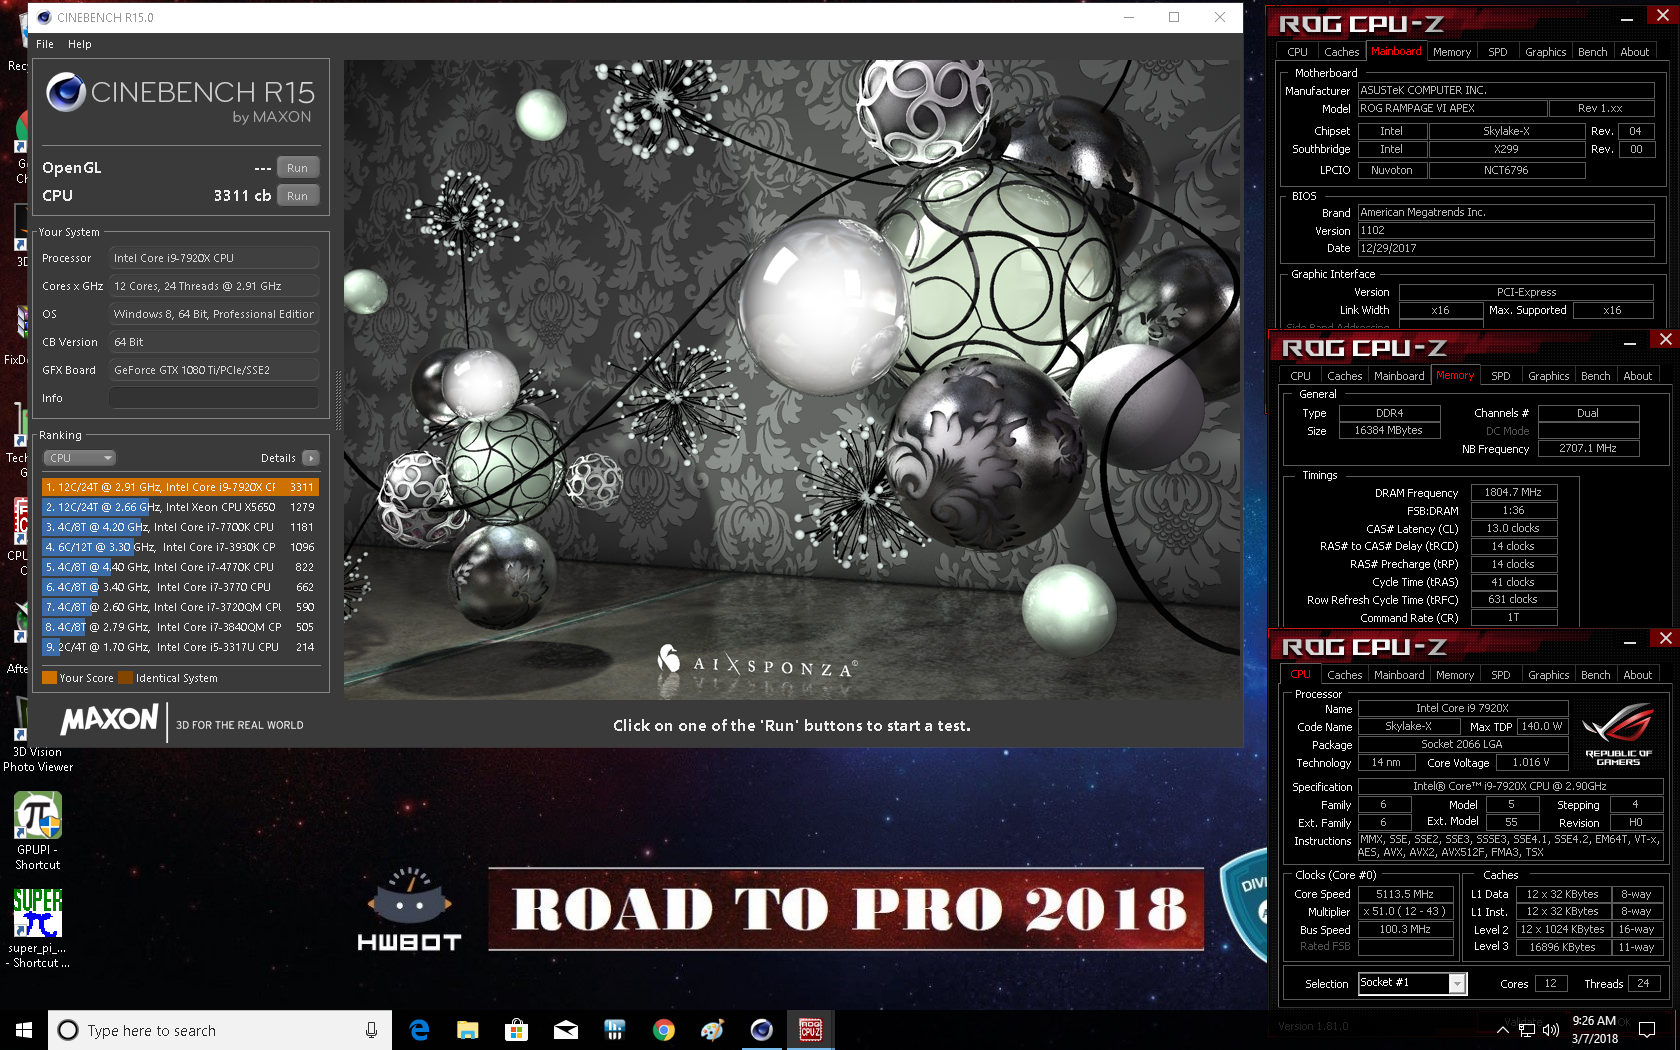This screenshot has height=1050, width=1680.
Task: Click the Info input field
Action: pyautogui.click(x=214, y=398)
